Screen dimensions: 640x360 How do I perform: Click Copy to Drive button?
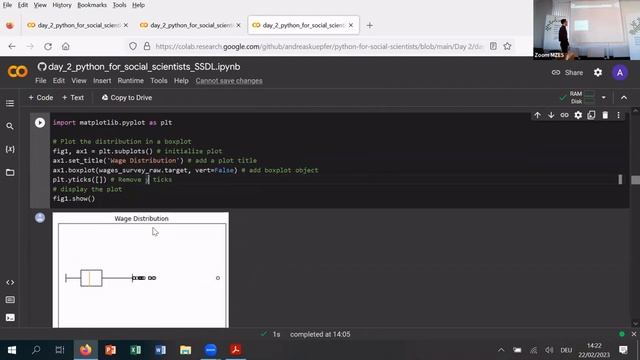[x=127, y=98]
